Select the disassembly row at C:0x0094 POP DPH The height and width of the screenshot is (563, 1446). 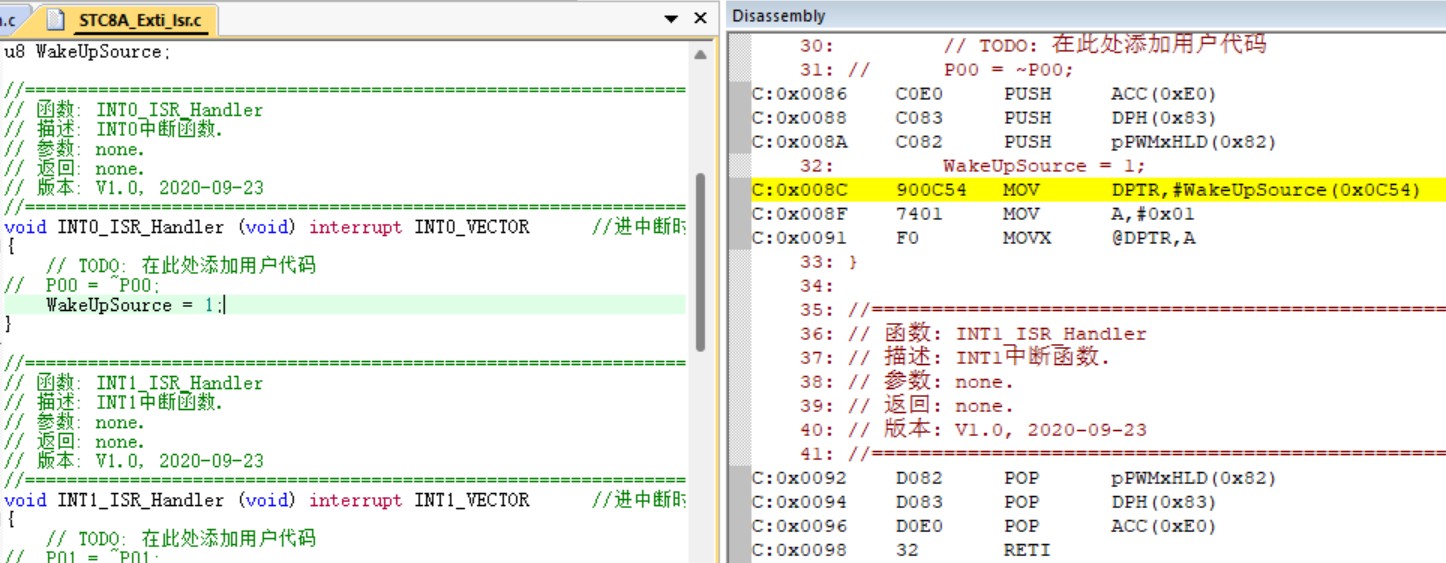984,502
